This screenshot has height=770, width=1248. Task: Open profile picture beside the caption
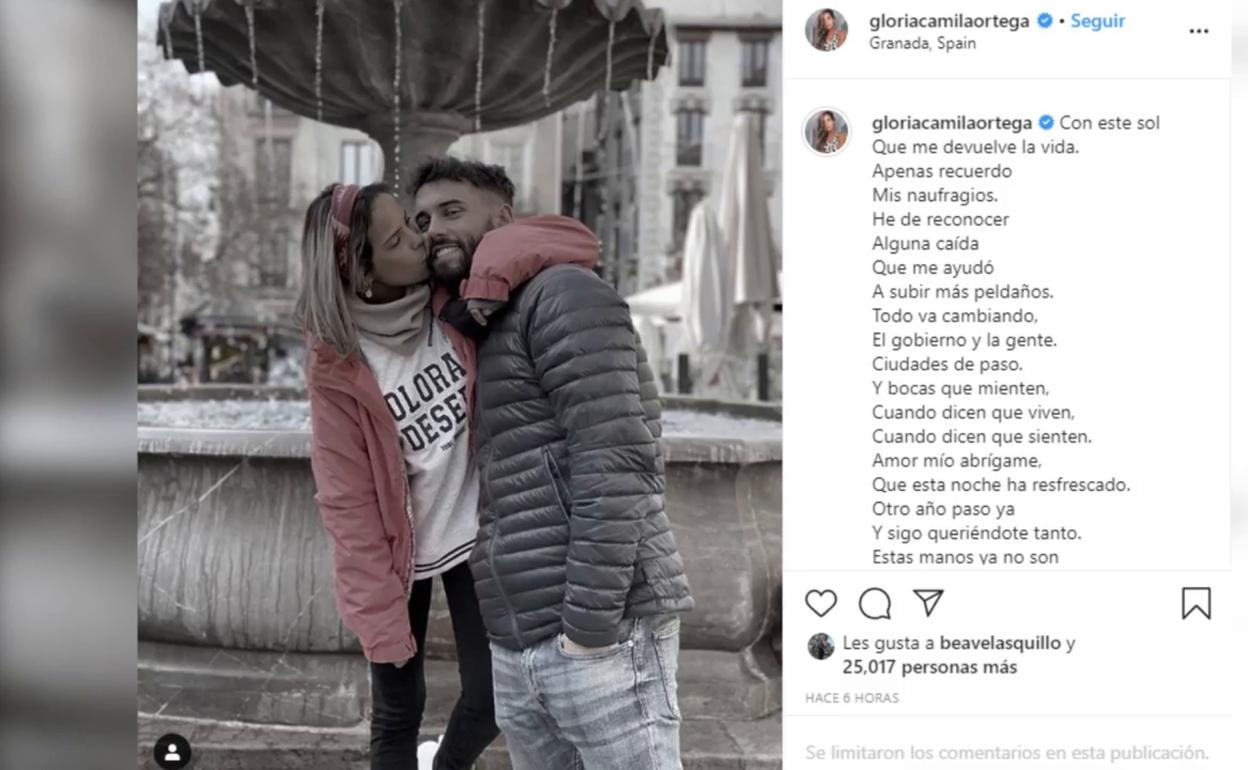827,132
